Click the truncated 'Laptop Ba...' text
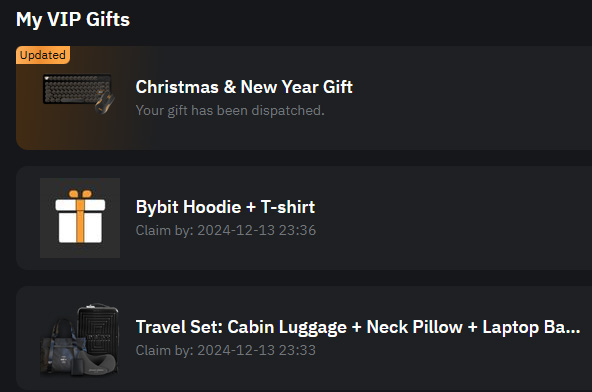592x392 pixels. tap(531, 327)
